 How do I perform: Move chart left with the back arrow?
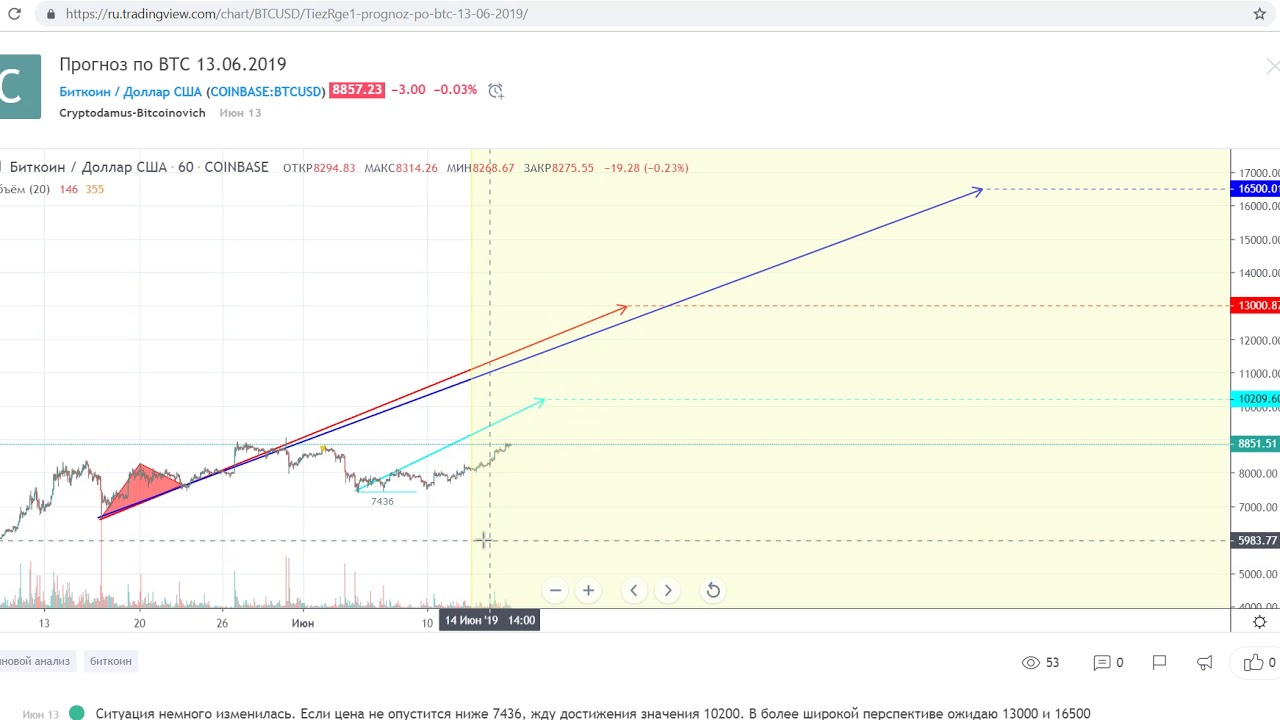(x=633, y=590)
